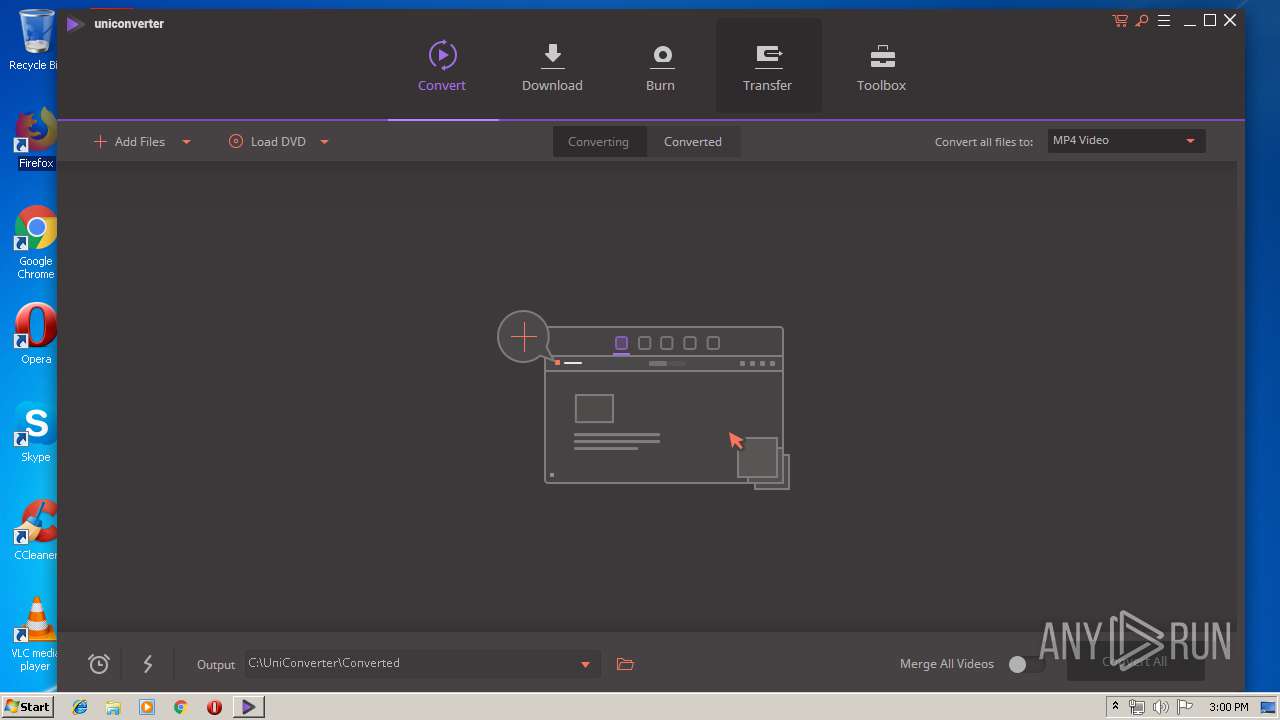Open the Convert section
1280x720 pixels.
point(442,66)
